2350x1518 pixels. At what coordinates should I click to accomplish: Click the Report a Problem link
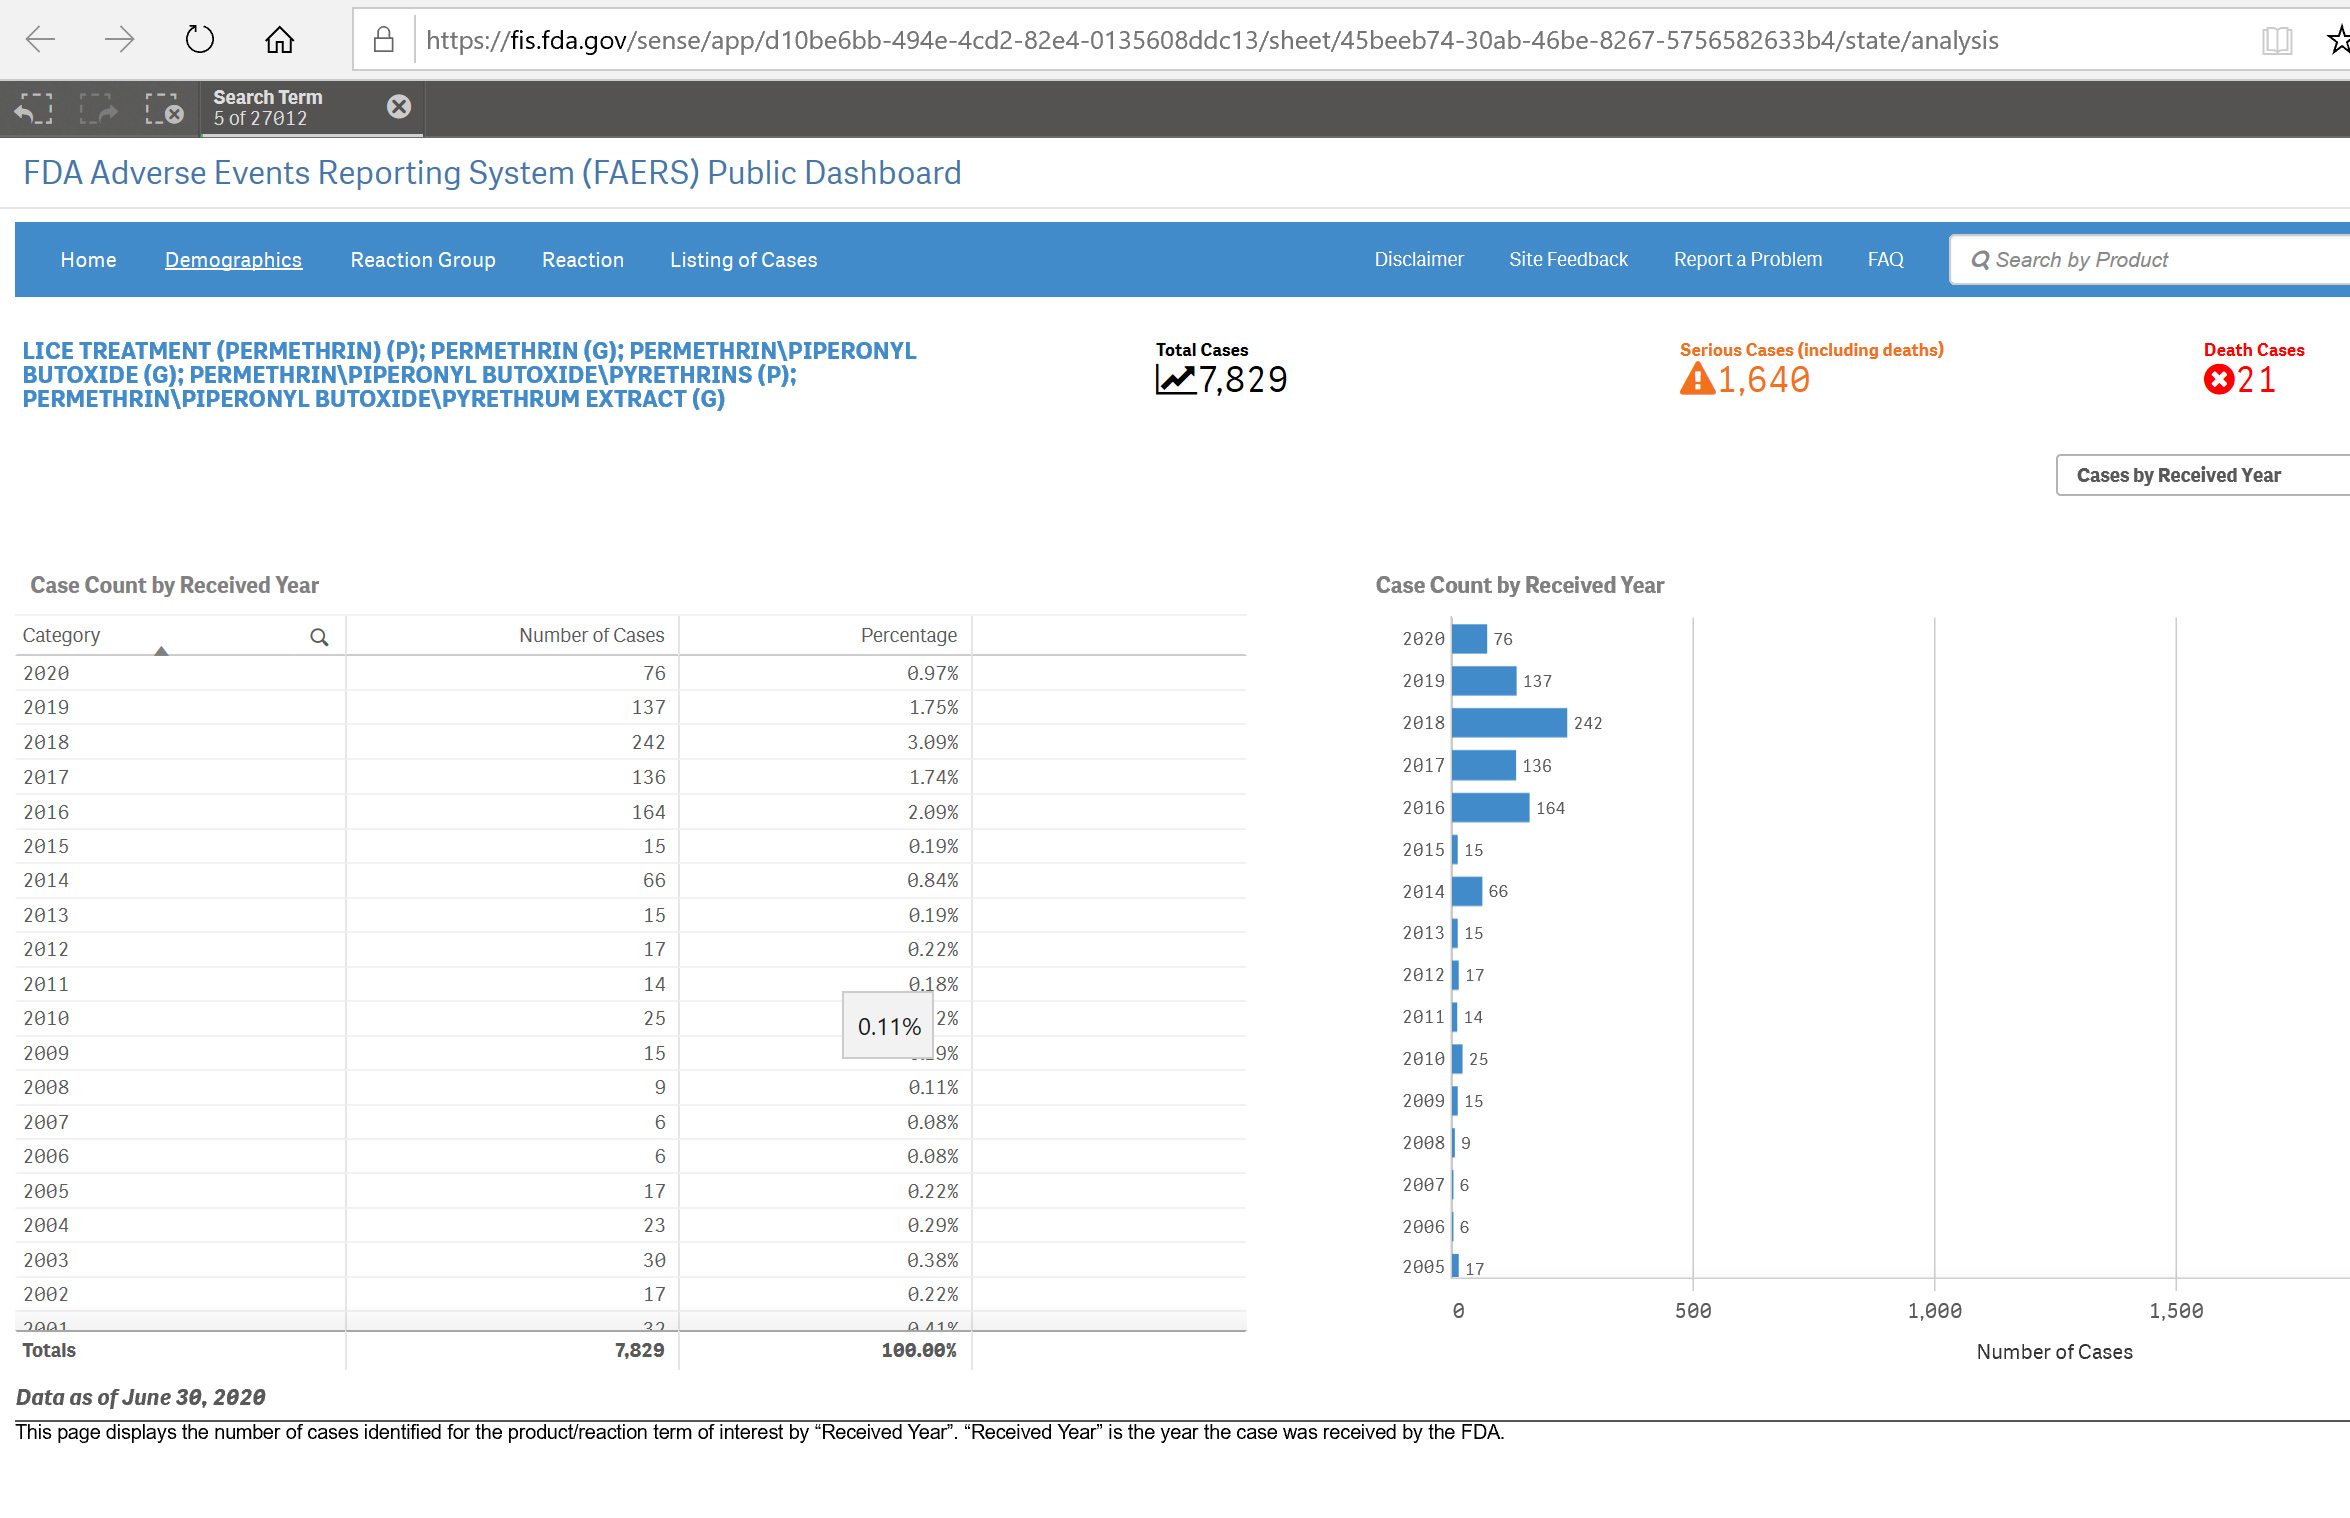1747,260
